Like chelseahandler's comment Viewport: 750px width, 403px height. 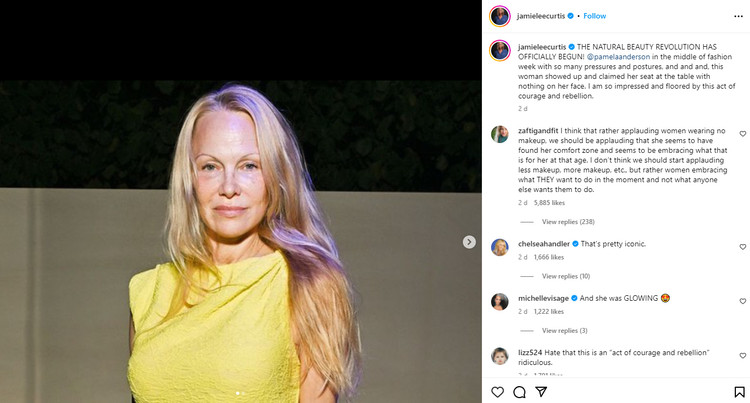pos(742,247)
